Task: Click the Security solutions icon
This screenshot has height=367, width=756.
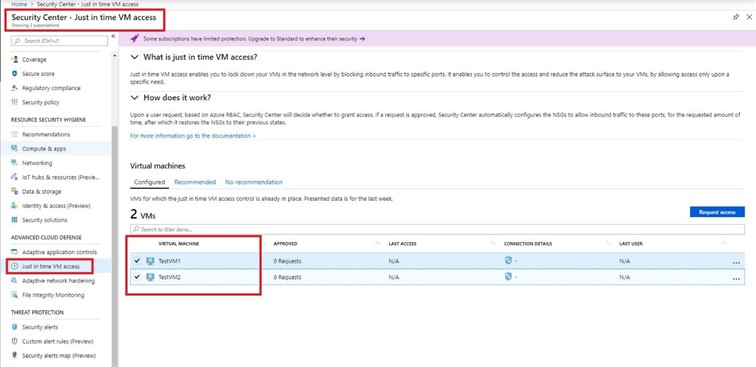Action: click(x=14, y=220)
